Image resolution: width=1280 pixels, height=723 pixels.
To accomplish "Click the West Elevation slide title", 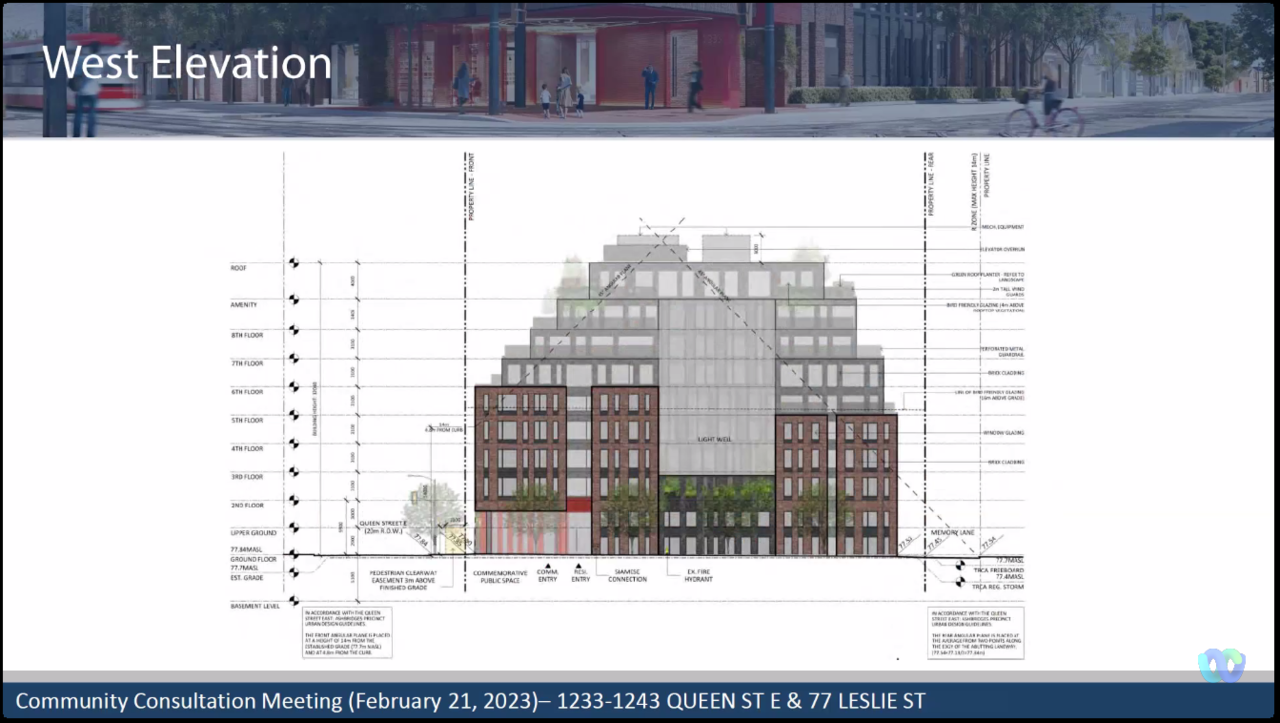I will click(x=186, y=62).
